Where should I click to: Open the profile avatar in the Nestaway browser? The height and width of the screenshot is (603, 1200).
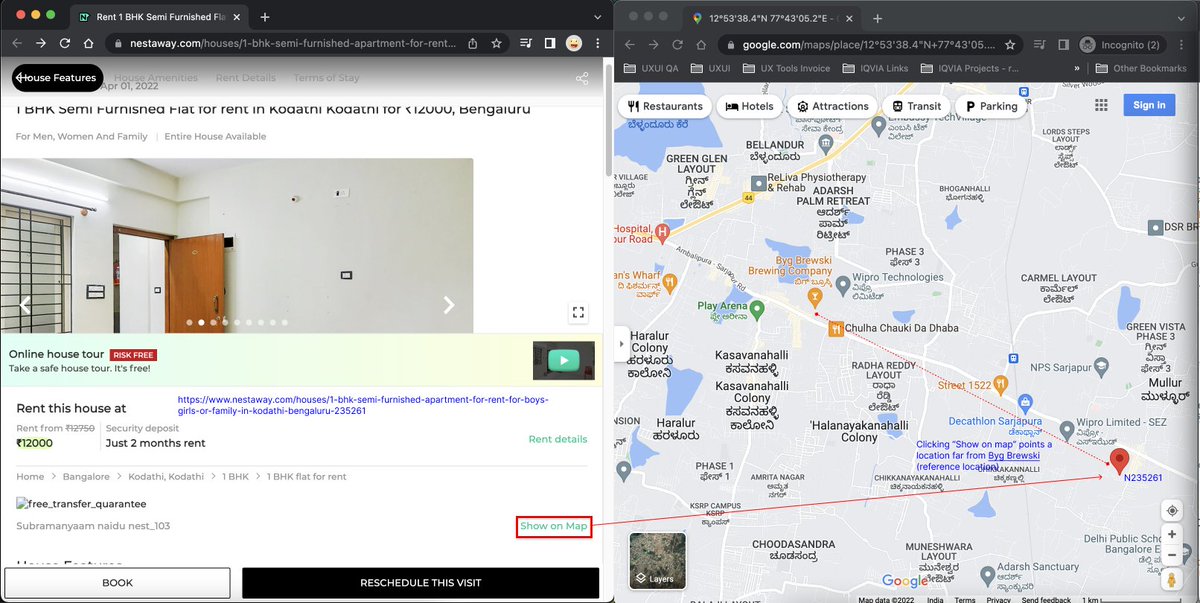coord(575,44)
